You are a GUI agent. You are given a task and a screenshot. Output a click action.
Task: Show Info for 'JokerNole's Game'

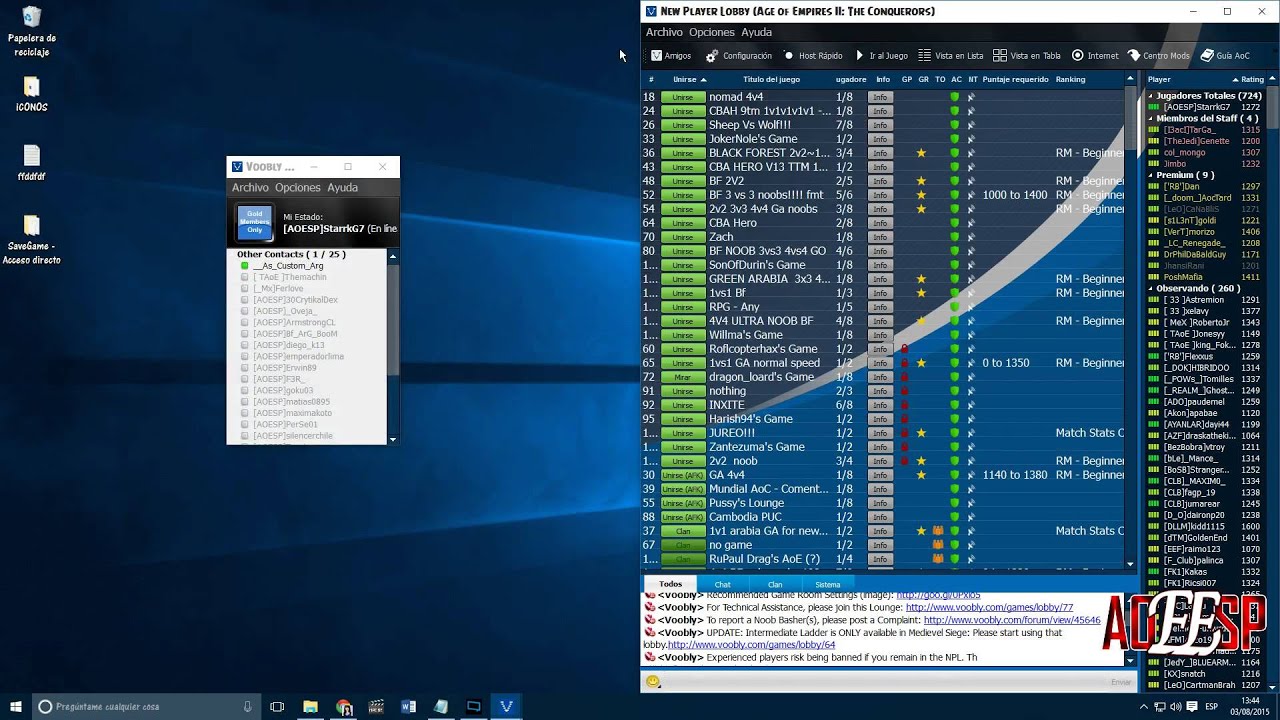tap(880, 139)
